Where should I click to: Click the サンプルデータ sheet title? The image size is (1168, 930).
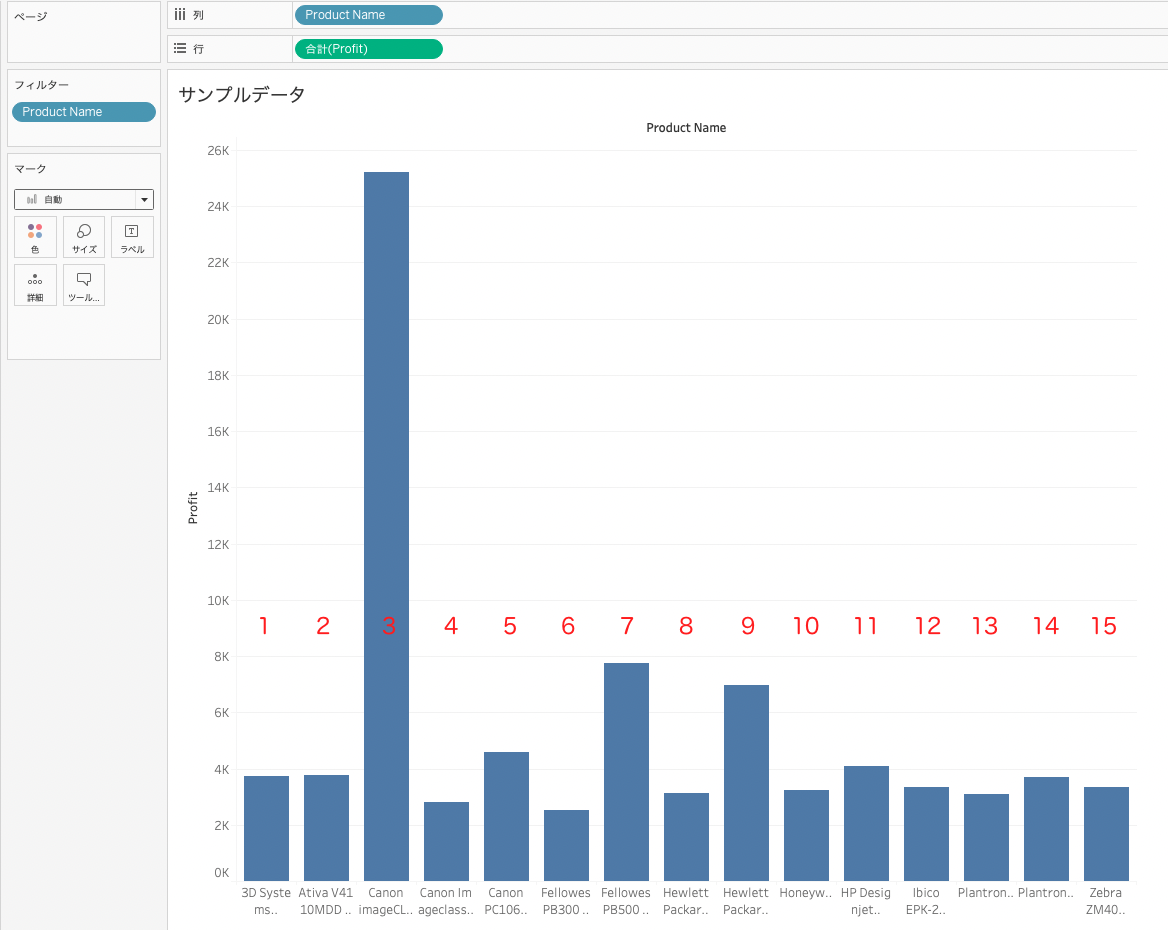click(x=242, y=95)
